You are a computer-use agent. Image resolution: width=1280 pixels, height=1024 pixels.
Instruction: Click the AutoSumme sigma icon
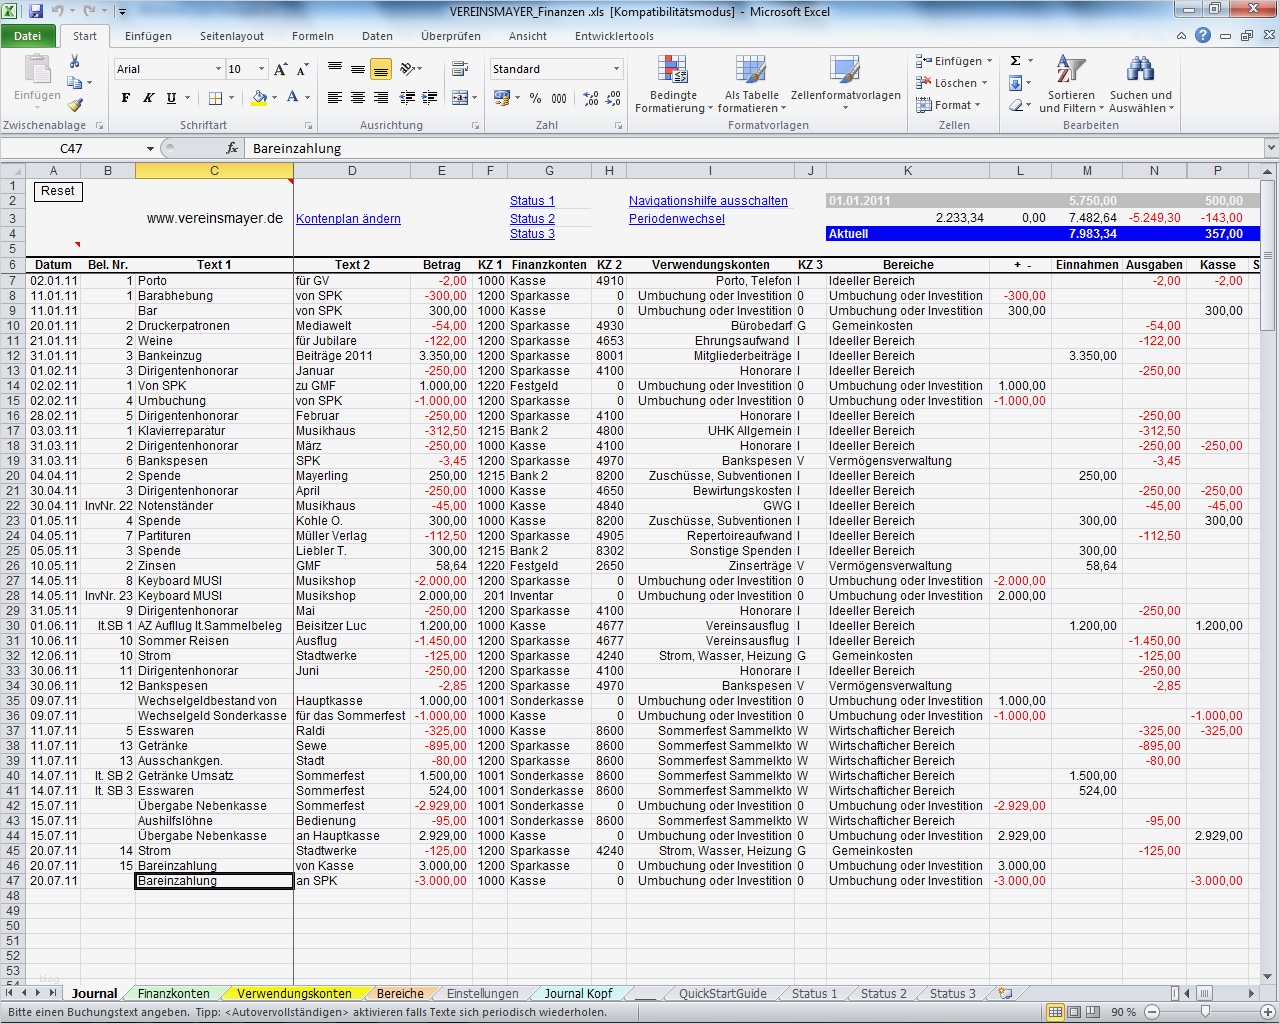[x=1015, y=61]
